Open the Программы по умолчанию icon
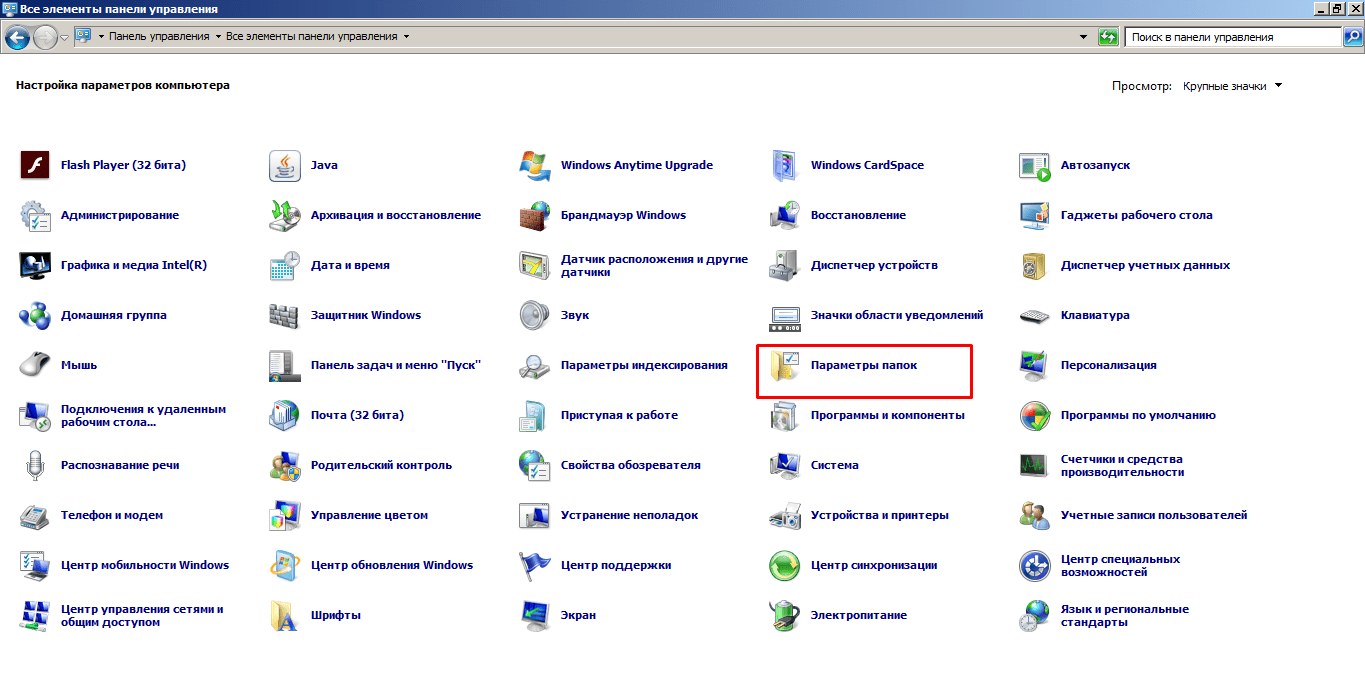This screenshot has height=681, width=1365. (1035, 415)
